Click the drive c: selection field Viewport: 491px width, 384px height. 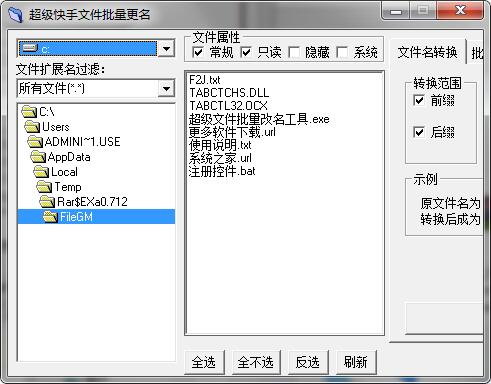point(87,49)
